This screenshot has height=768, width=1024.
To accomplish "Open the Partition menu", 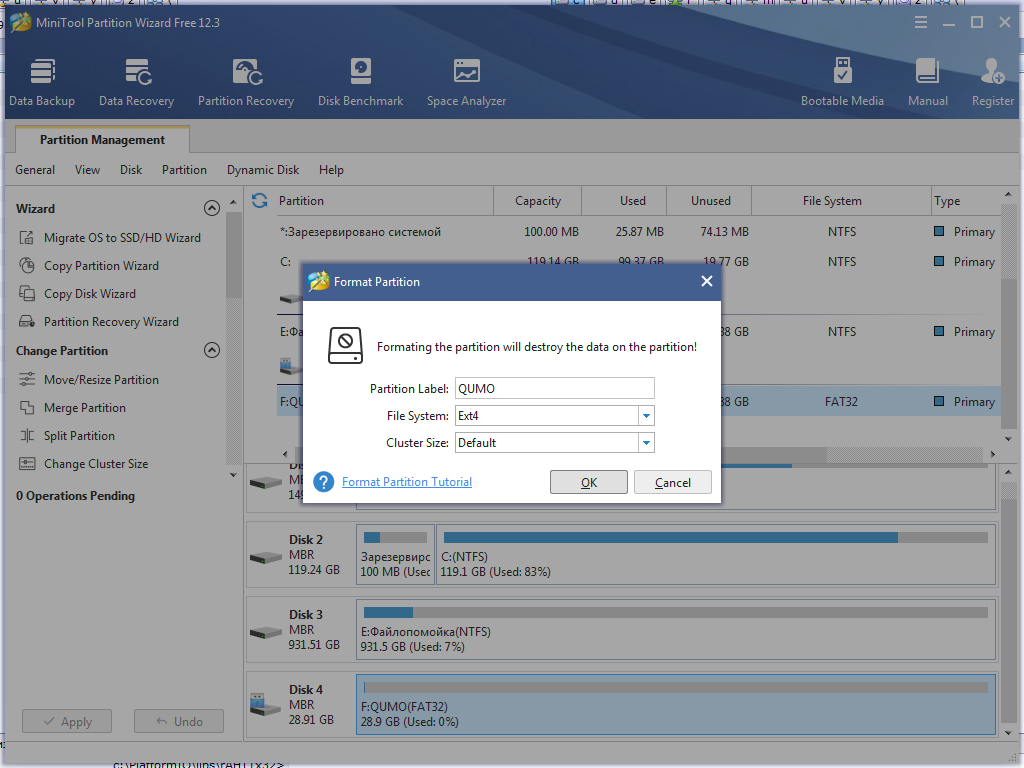I will click(x=184, y=170).
